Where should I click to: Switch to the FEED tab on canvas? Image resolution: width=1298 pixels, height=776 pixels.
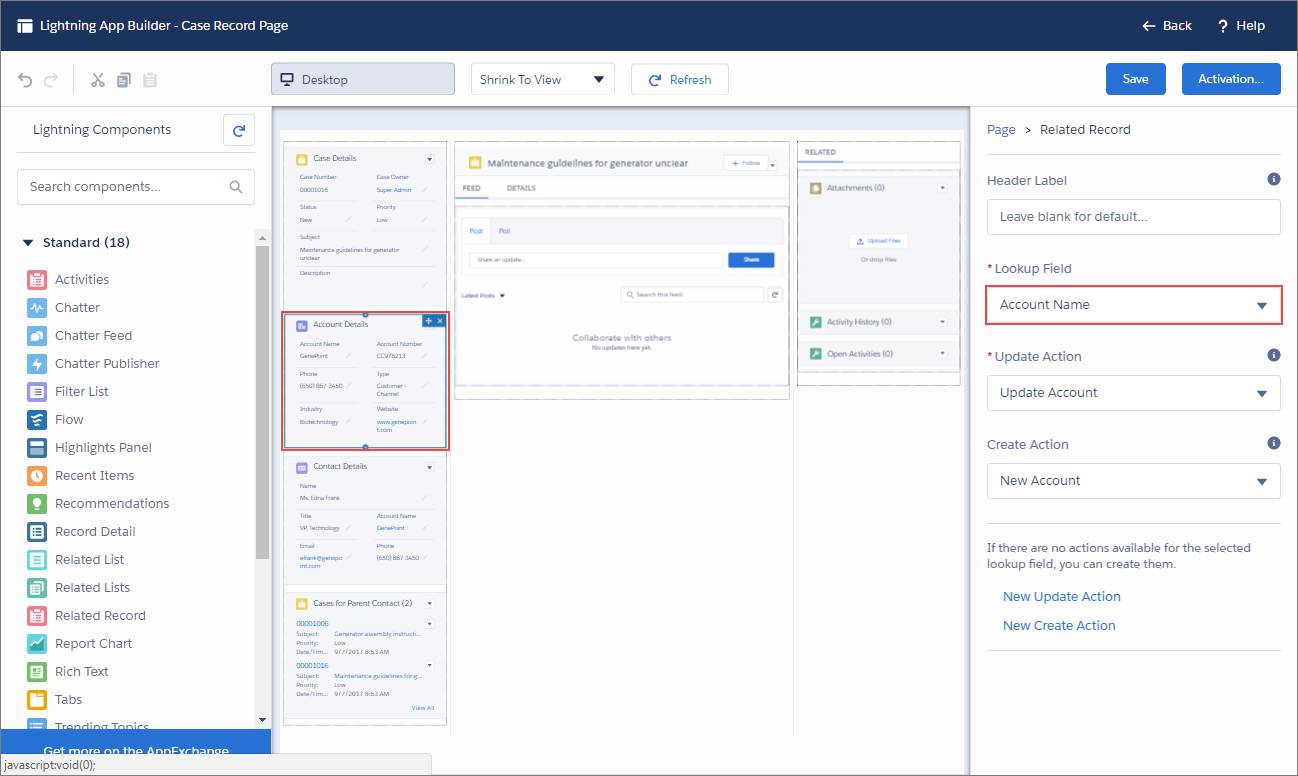click(x=471, y=188)
